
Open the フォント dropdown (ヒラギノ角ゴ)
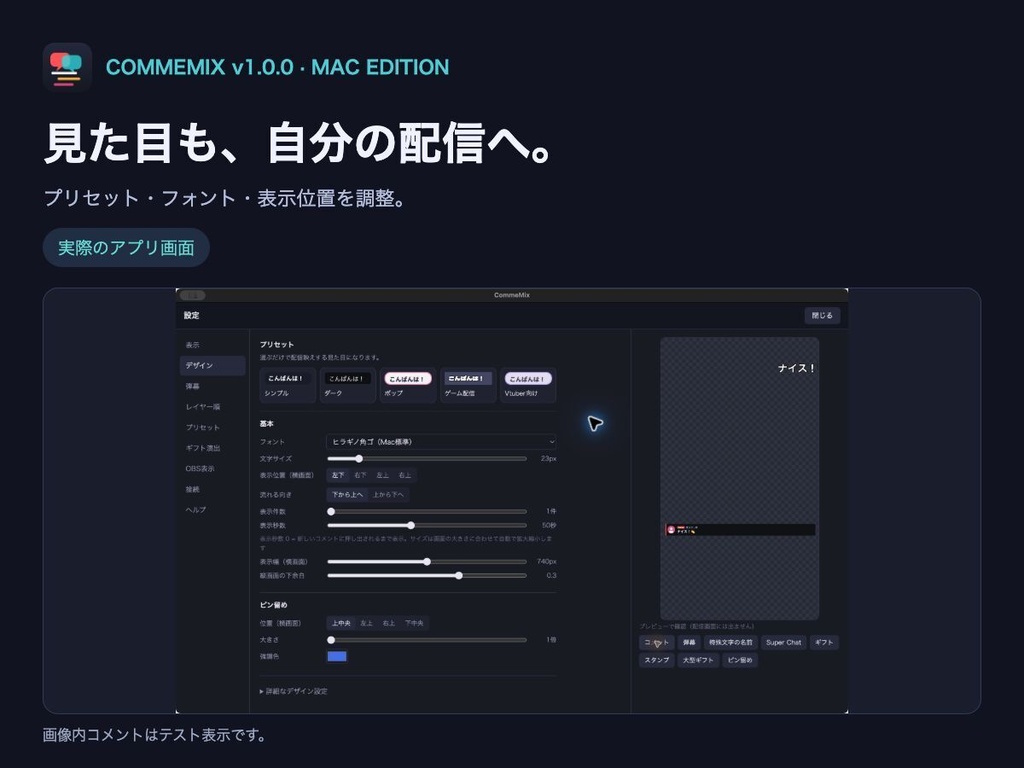tap(441, 442)
